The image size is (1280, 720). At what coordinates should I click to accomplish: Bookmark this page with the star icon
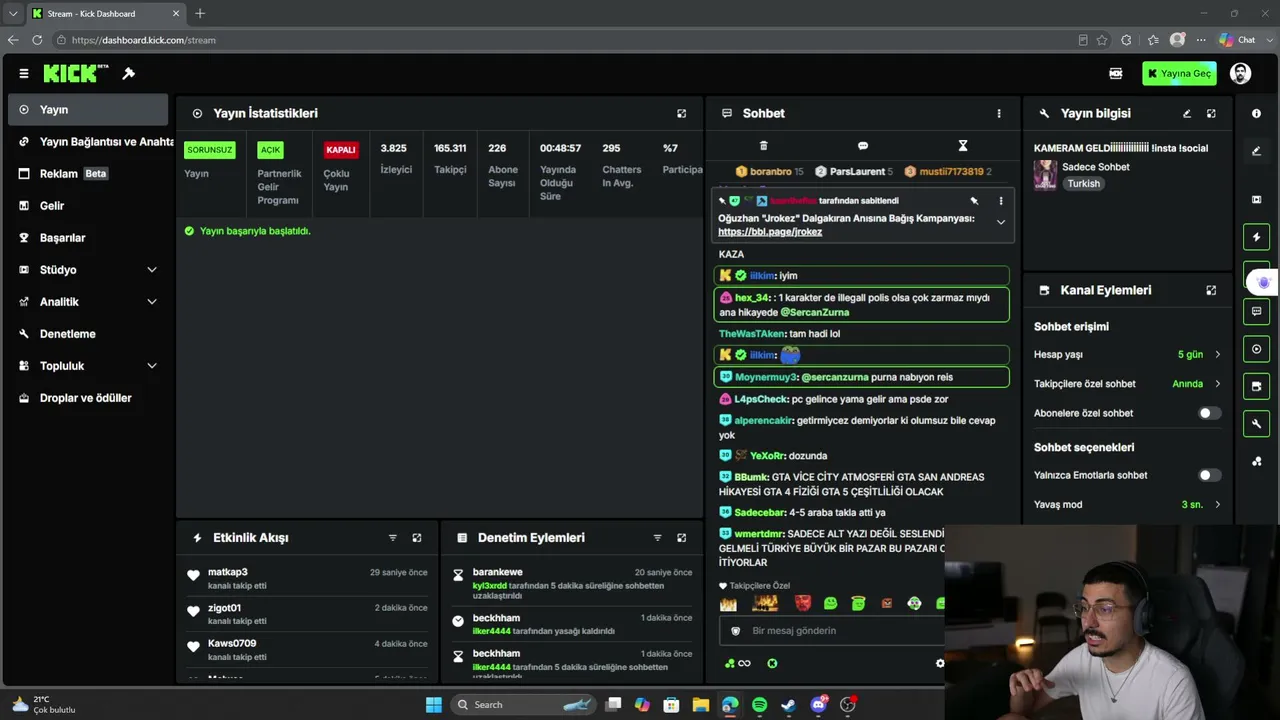pyautogui.click(x=1102, y=40)
